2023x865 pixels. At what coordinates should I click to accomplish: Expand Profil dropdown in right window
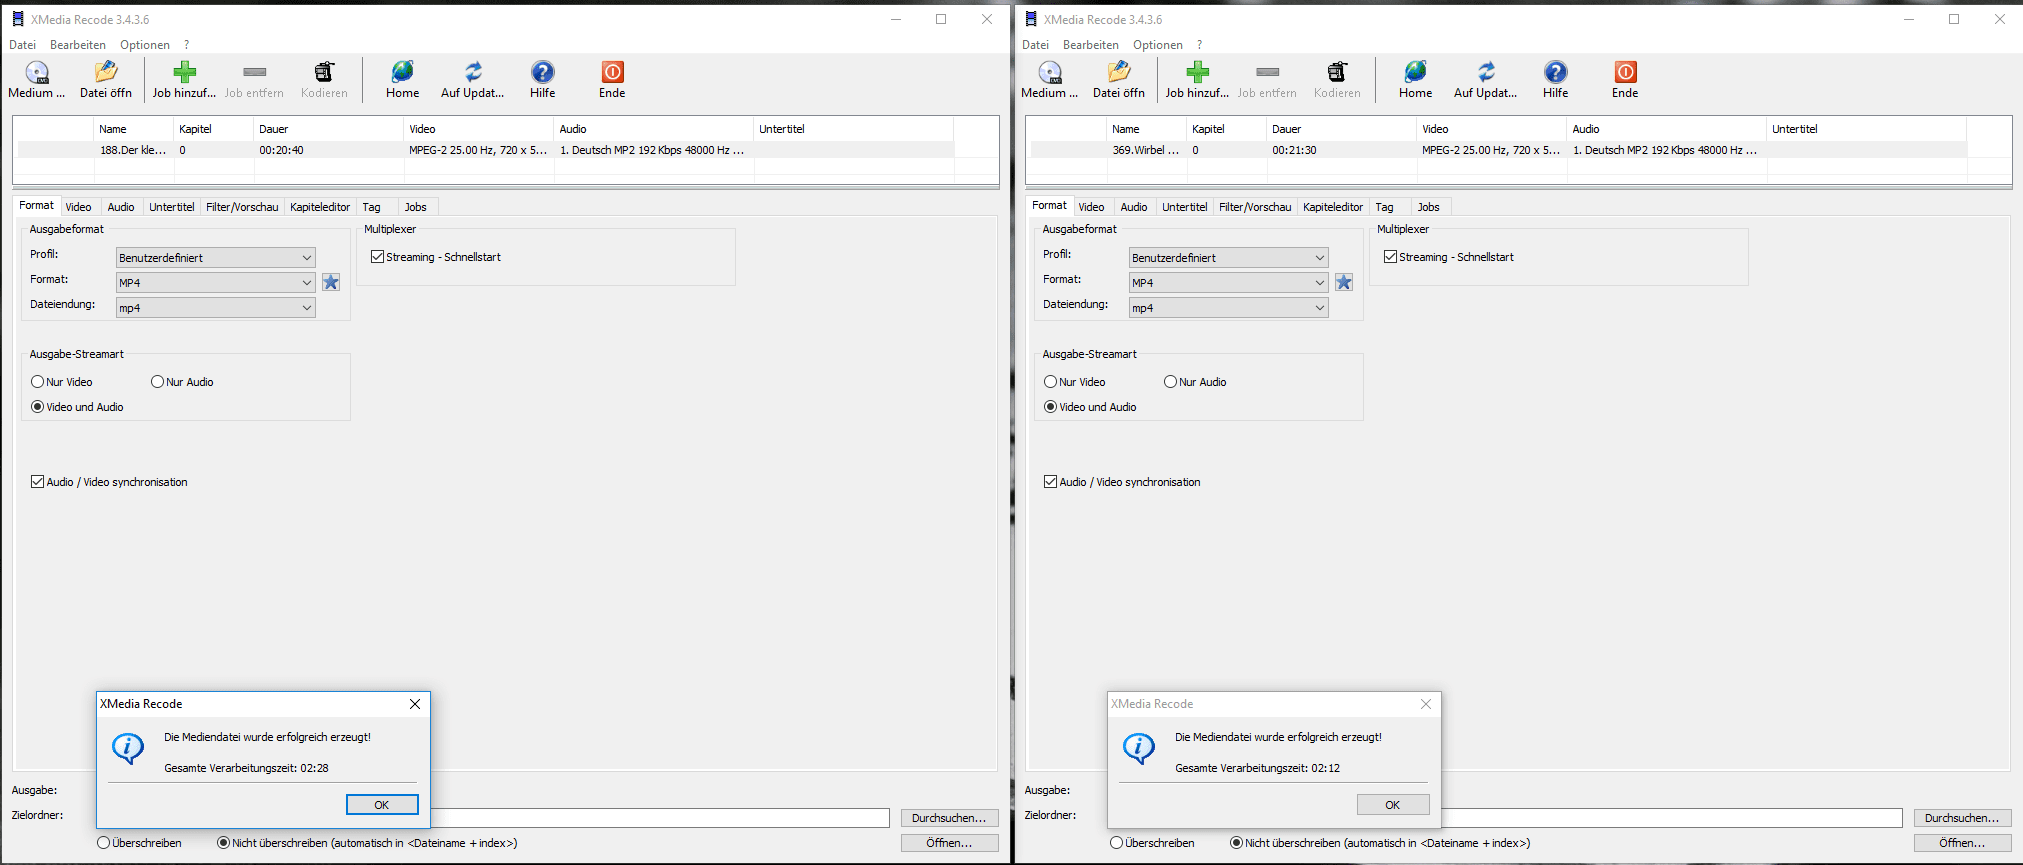click(x=1319, y=258)
